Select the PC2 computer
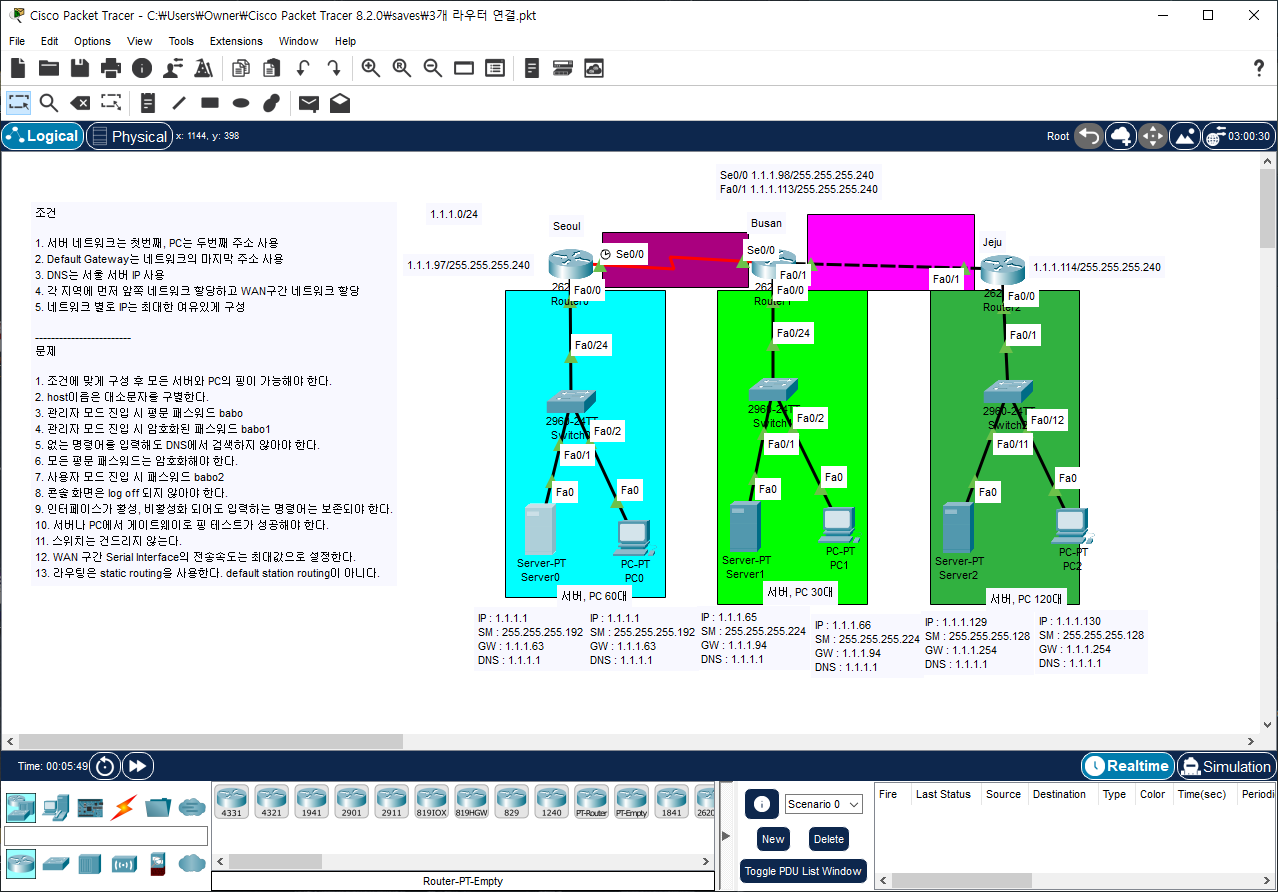The width and height of the screenshot is (1278, 892). [x=1071, y=526]
